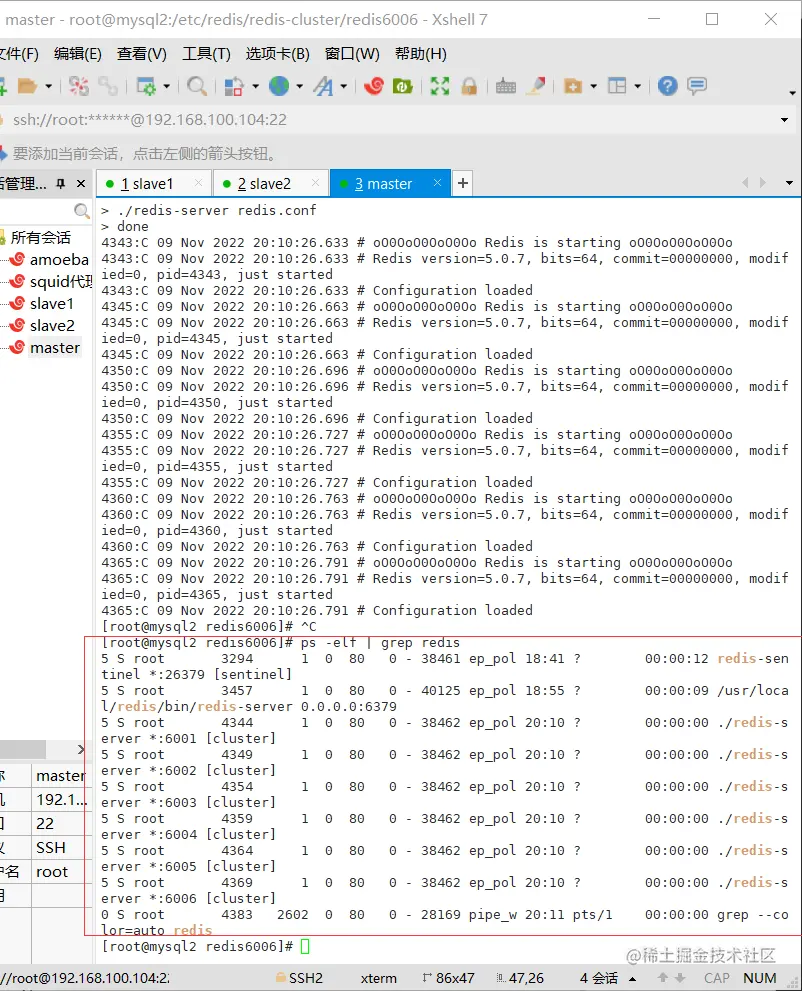Click the session manager search icon

click(82, 211)
